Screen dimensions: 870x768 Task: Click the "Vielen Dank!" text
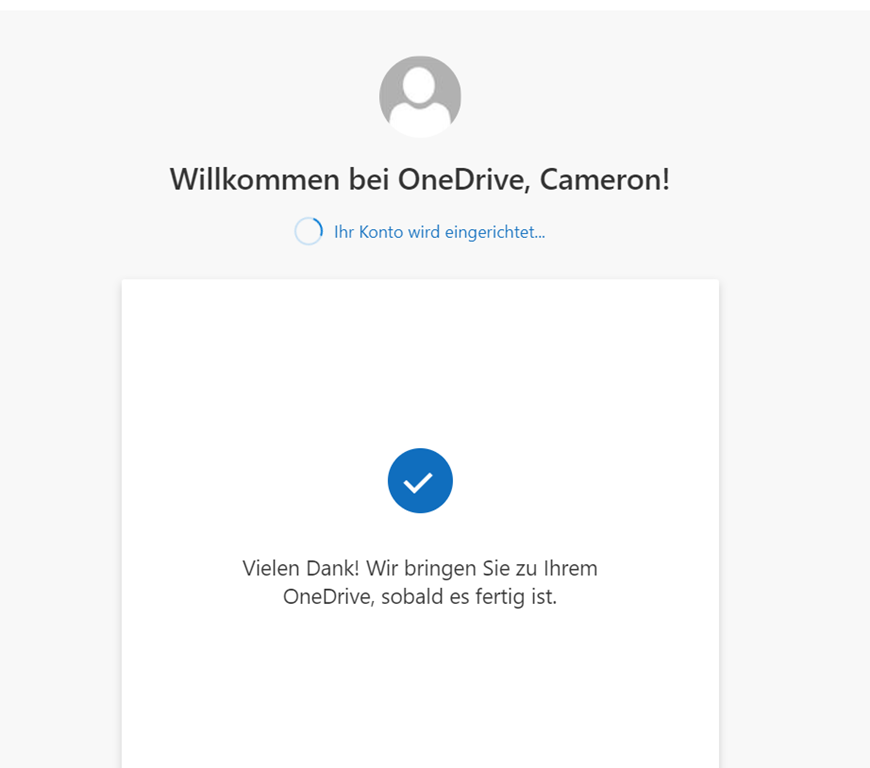[301, 568]
